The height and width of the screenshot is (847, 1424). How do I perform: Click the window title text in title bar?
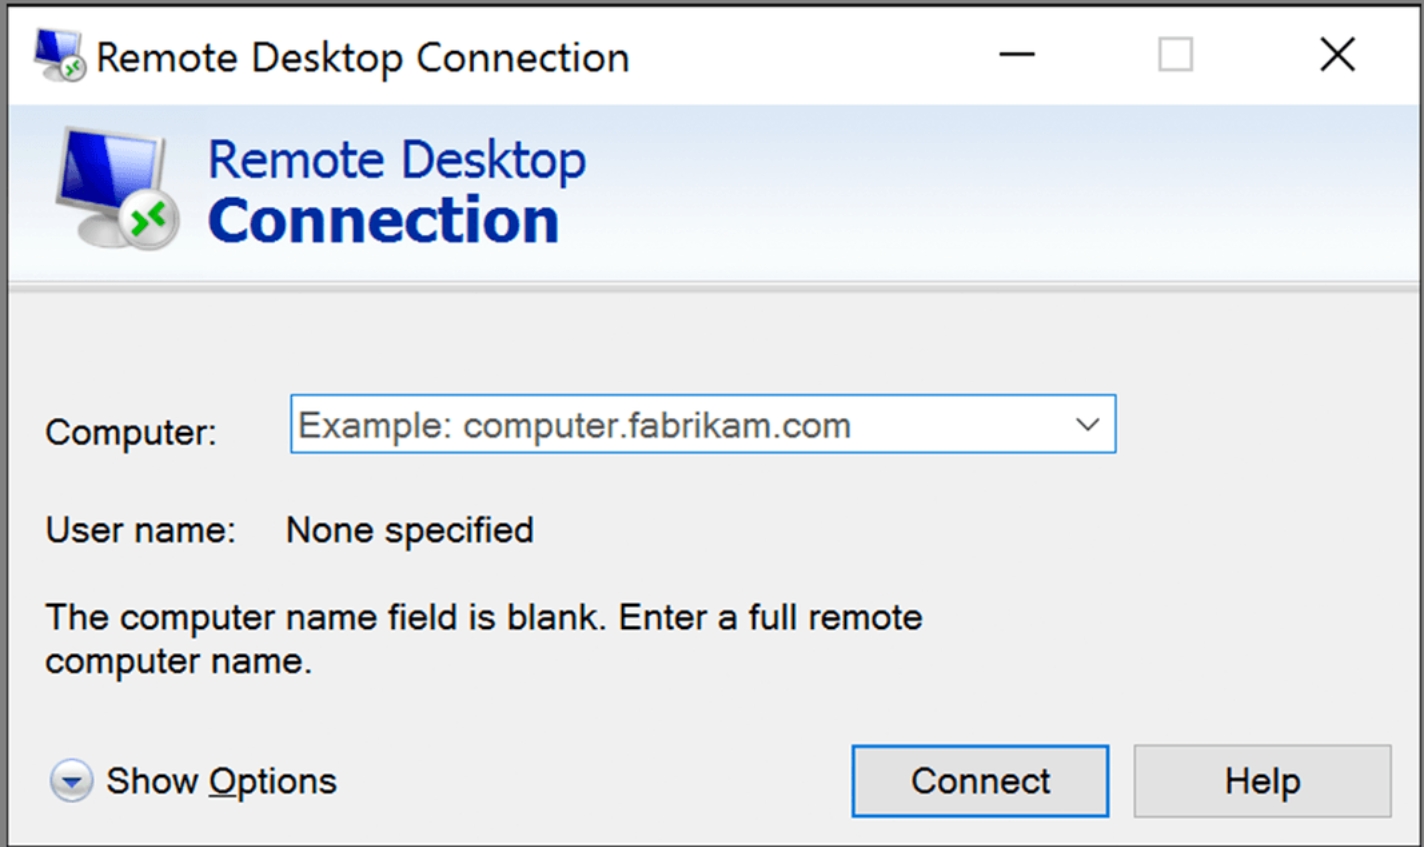coord(363,58)
